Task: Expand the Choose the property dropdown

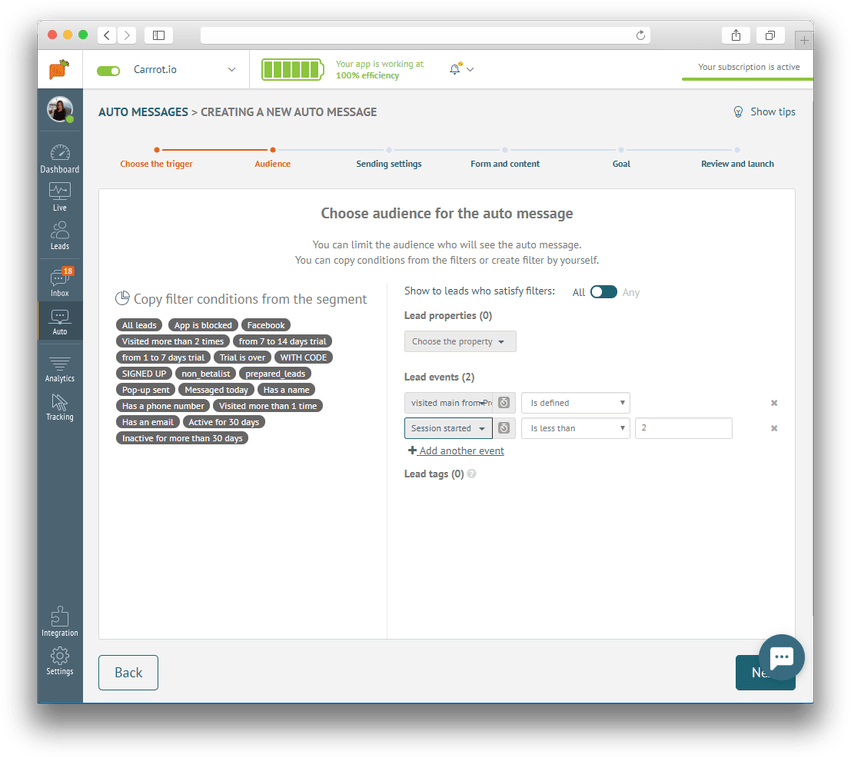Action: (x=460, y=342)
